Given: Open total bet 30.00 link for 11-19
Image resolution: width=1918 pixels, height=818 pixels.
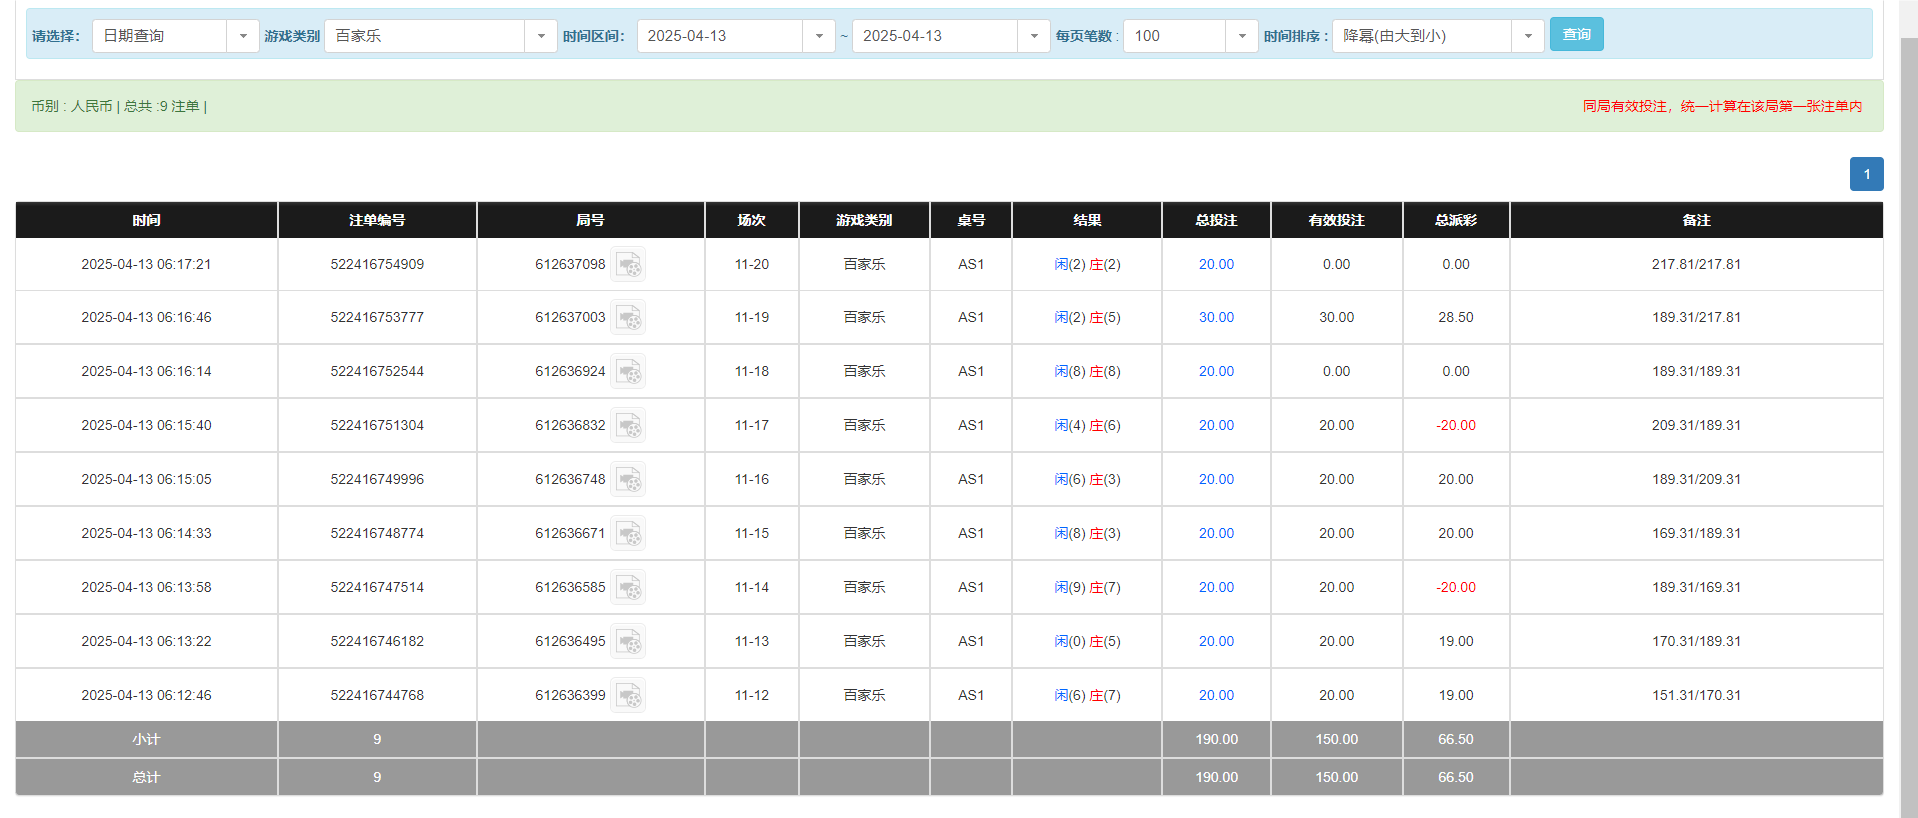Looking at the screenshot, I should point(1216,318).
